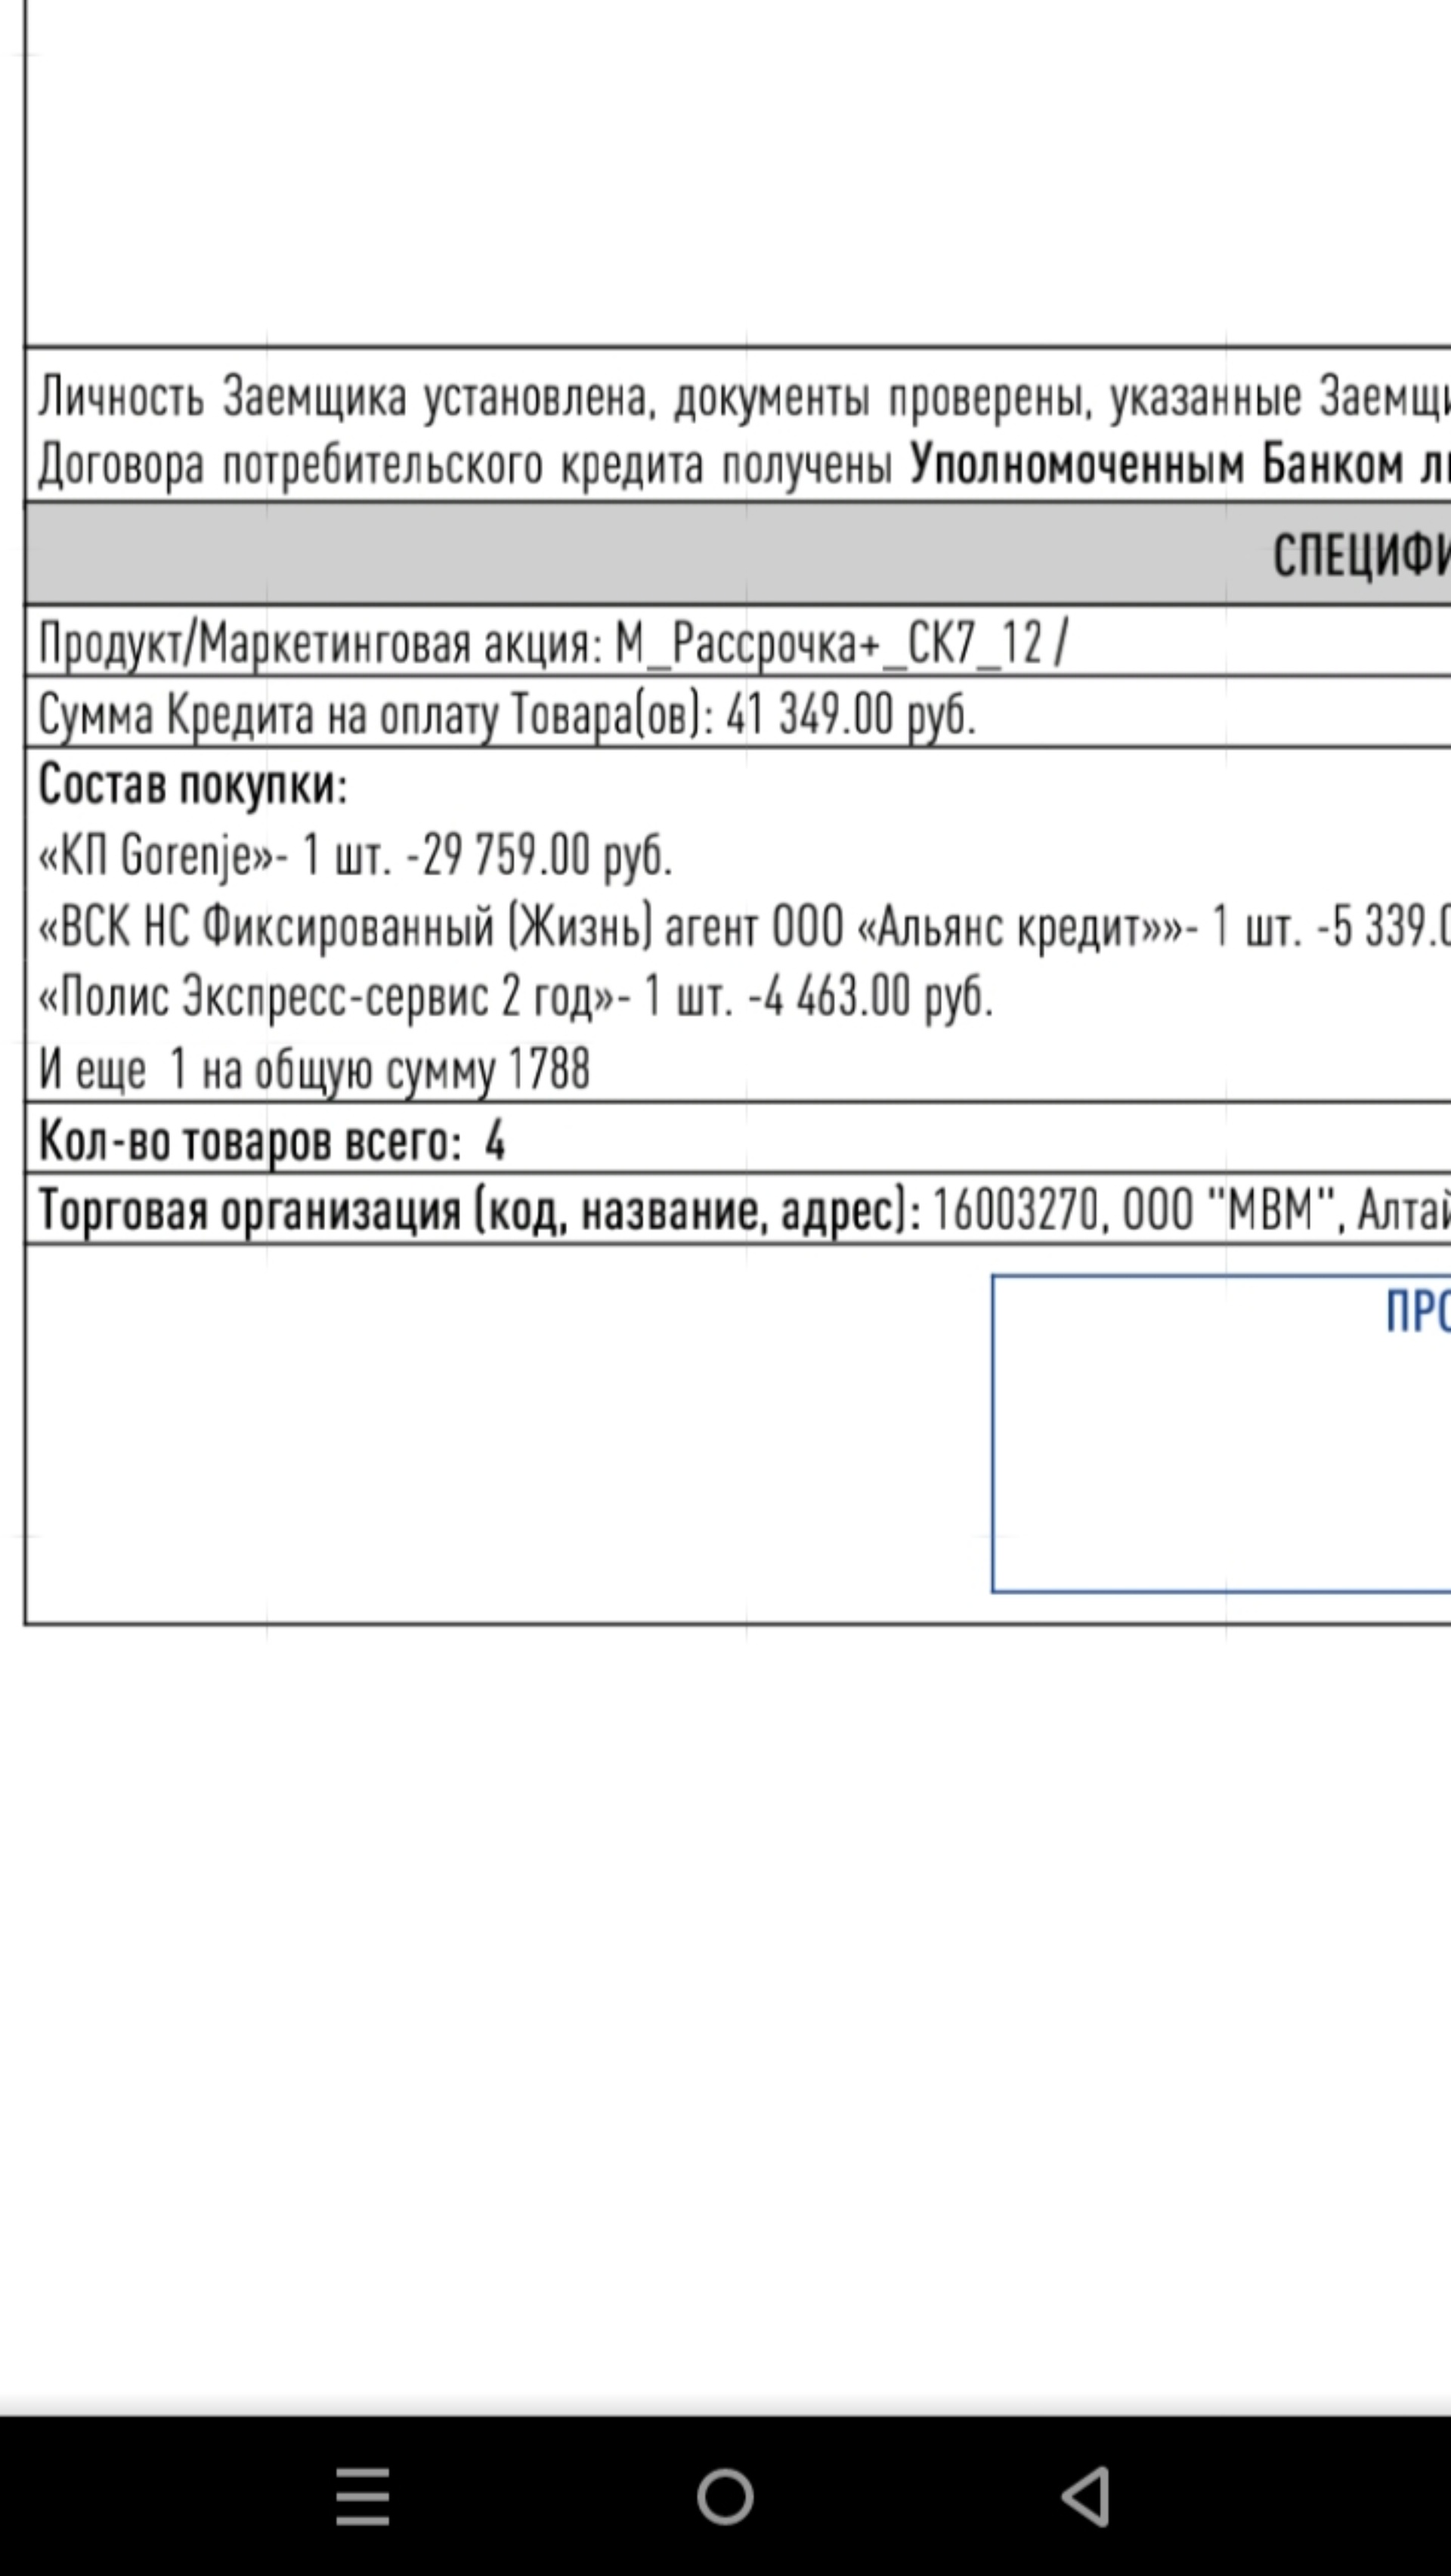Click the blue "ПРО" heading in the box

[x=1418, y=1311]
